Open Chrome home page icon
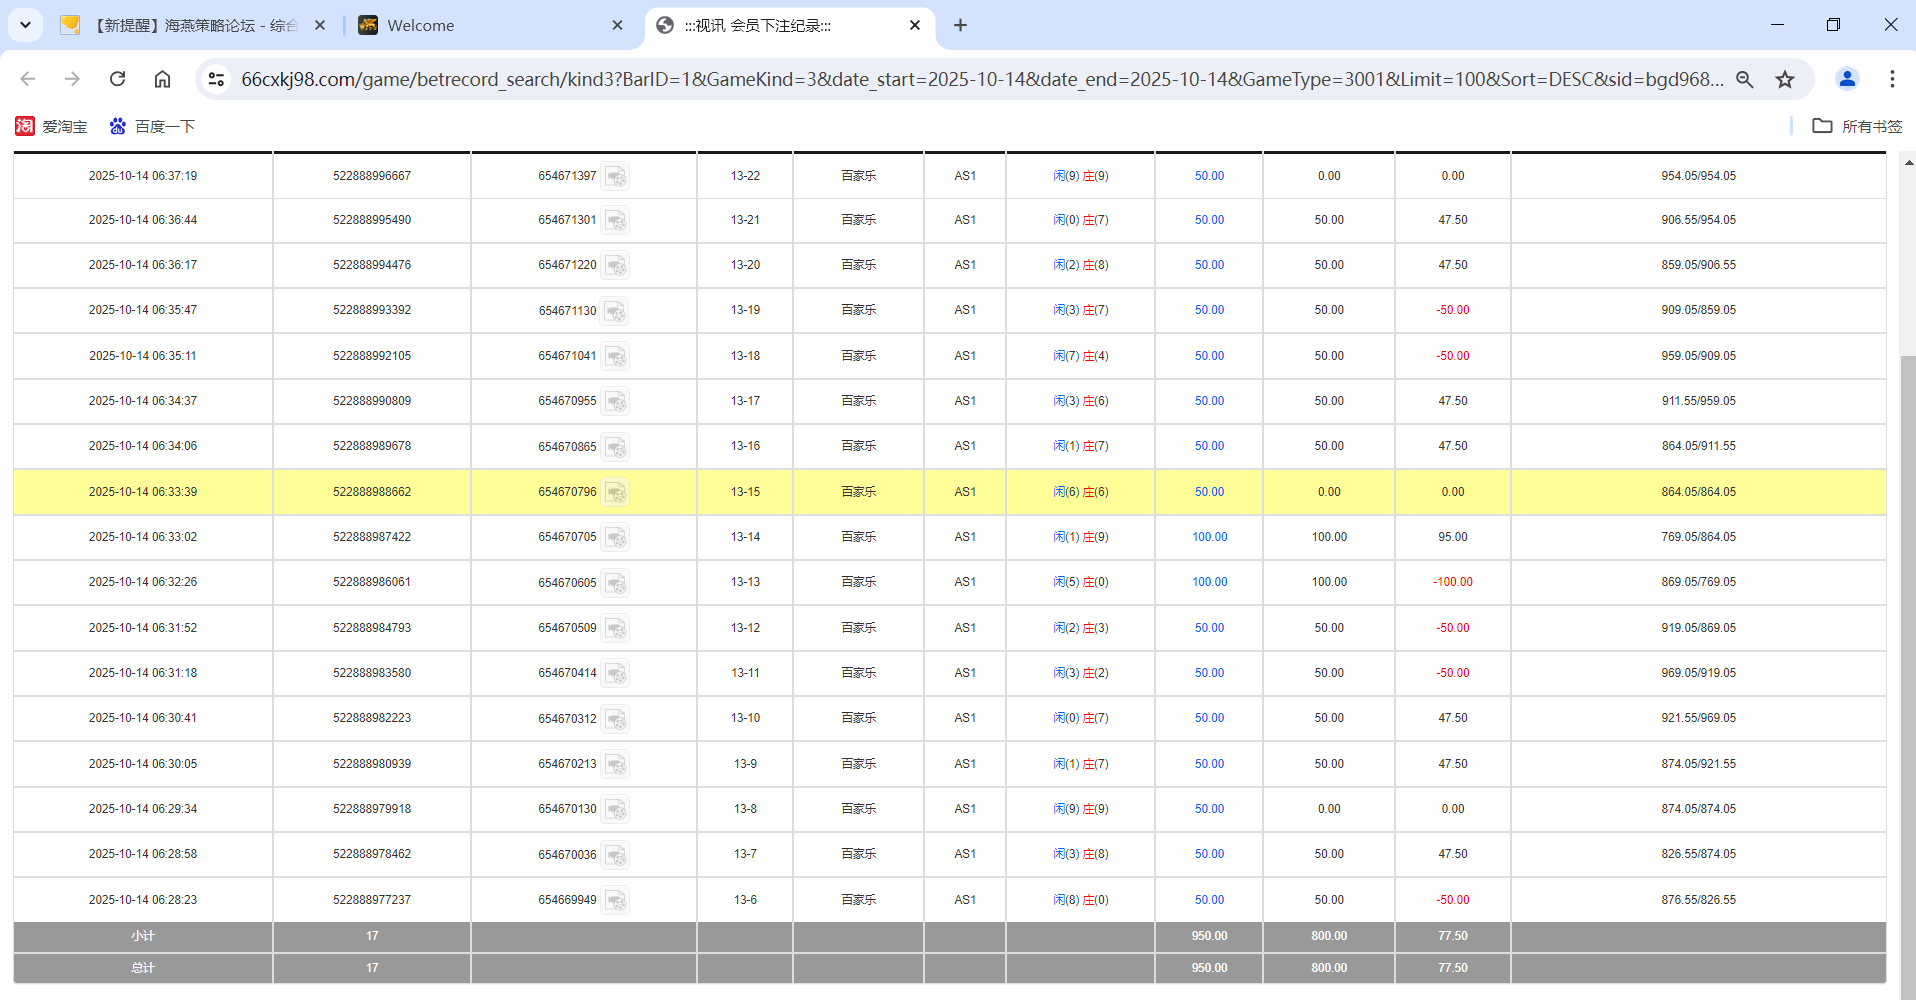The height and width of the screenshot is (1000, 1916). click(162, 79)
